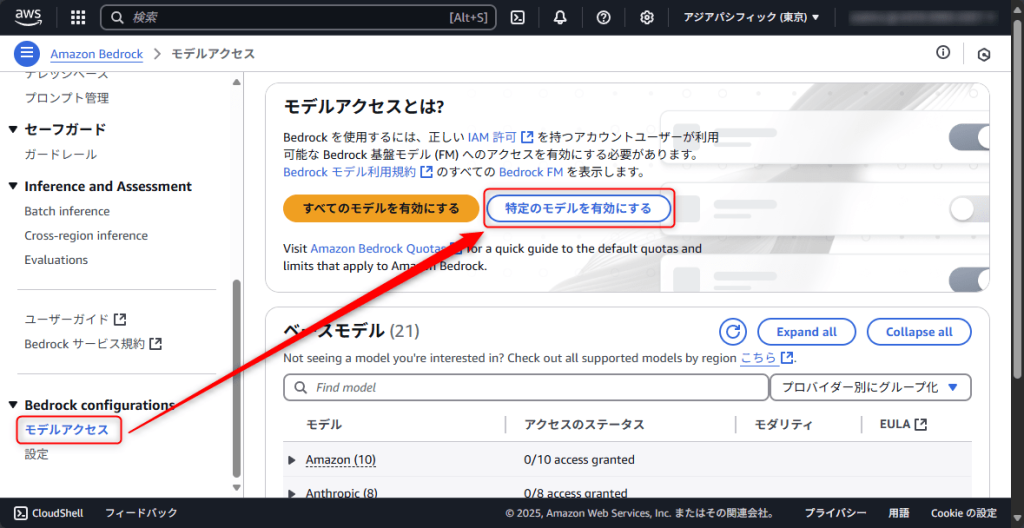
Task: Open the ユーザーガイド external link
Action: [x=75, y=320]
